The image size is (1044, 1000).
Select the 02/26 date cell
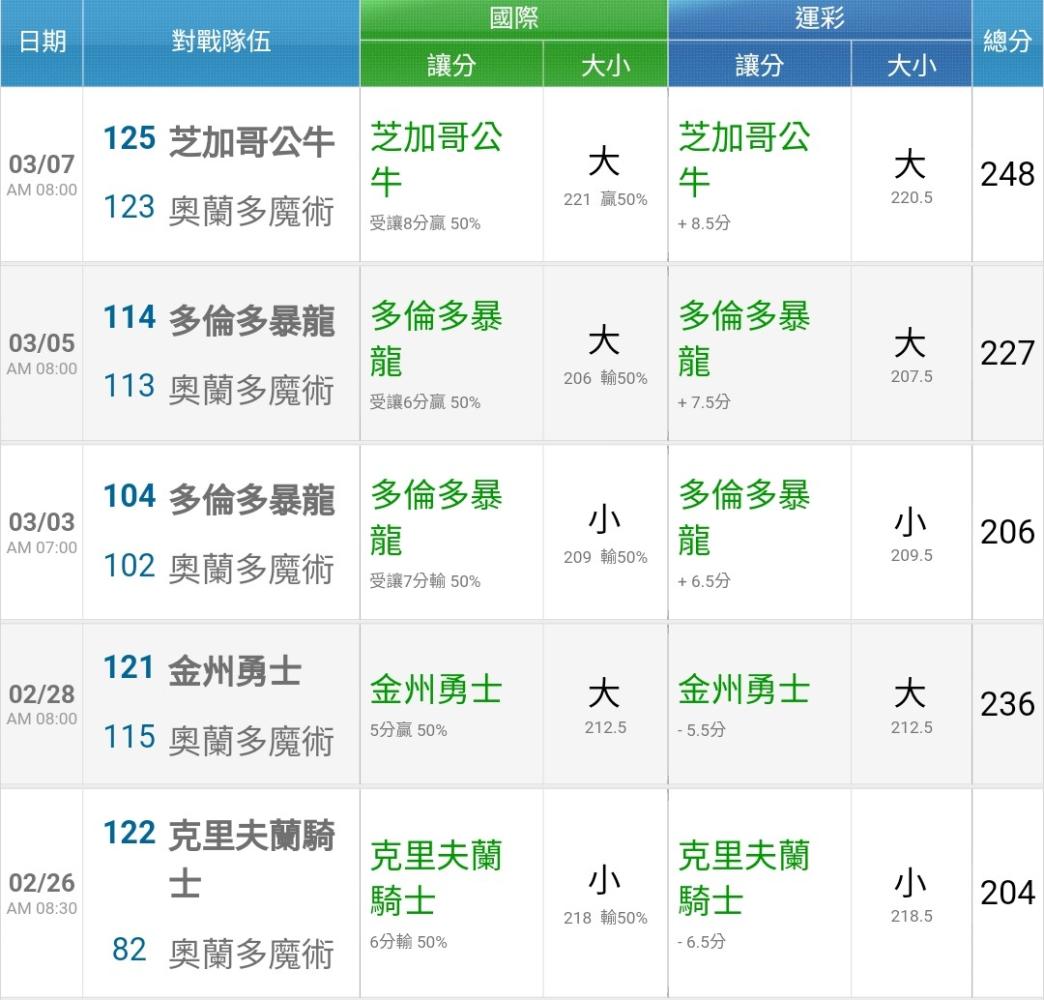[41, 893]
